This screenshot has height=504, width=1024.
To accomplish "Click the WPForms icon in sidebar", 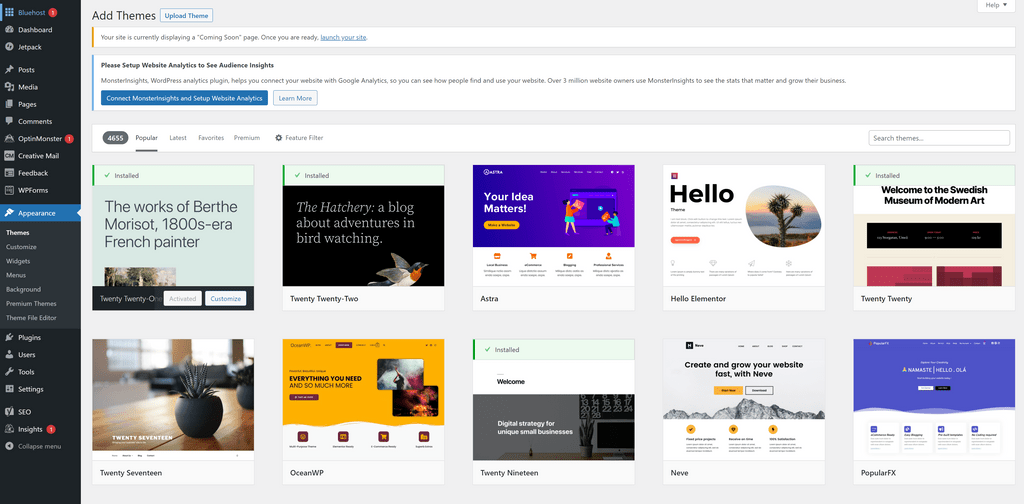I will pos(9,190).
